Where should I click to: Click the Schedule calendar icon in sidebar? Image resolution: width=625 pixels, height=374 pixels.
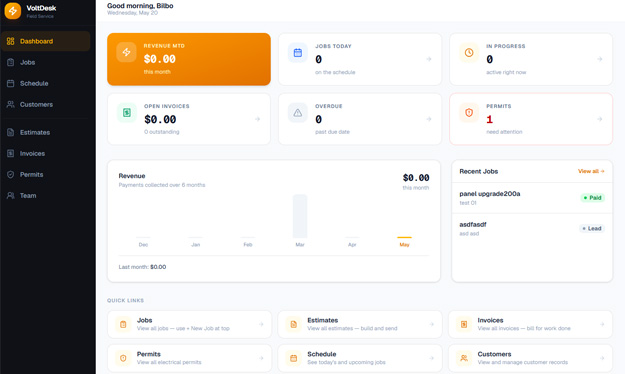pos(11,83)
